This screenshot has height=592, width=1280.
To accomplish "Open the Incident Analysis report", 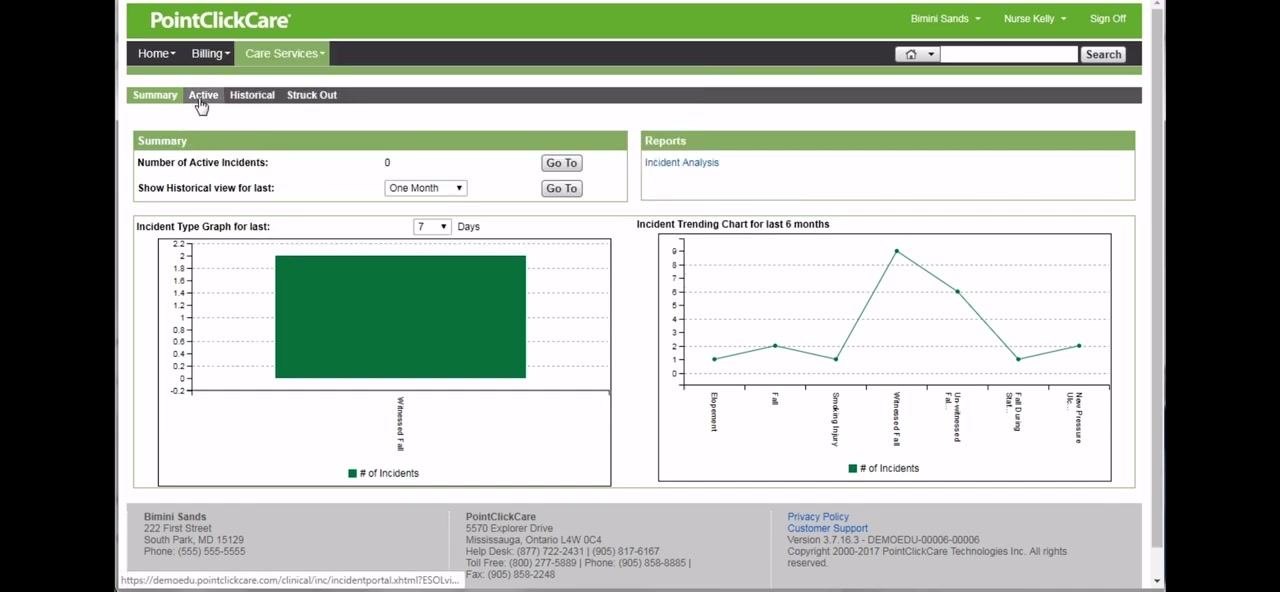I will point(681,162).
